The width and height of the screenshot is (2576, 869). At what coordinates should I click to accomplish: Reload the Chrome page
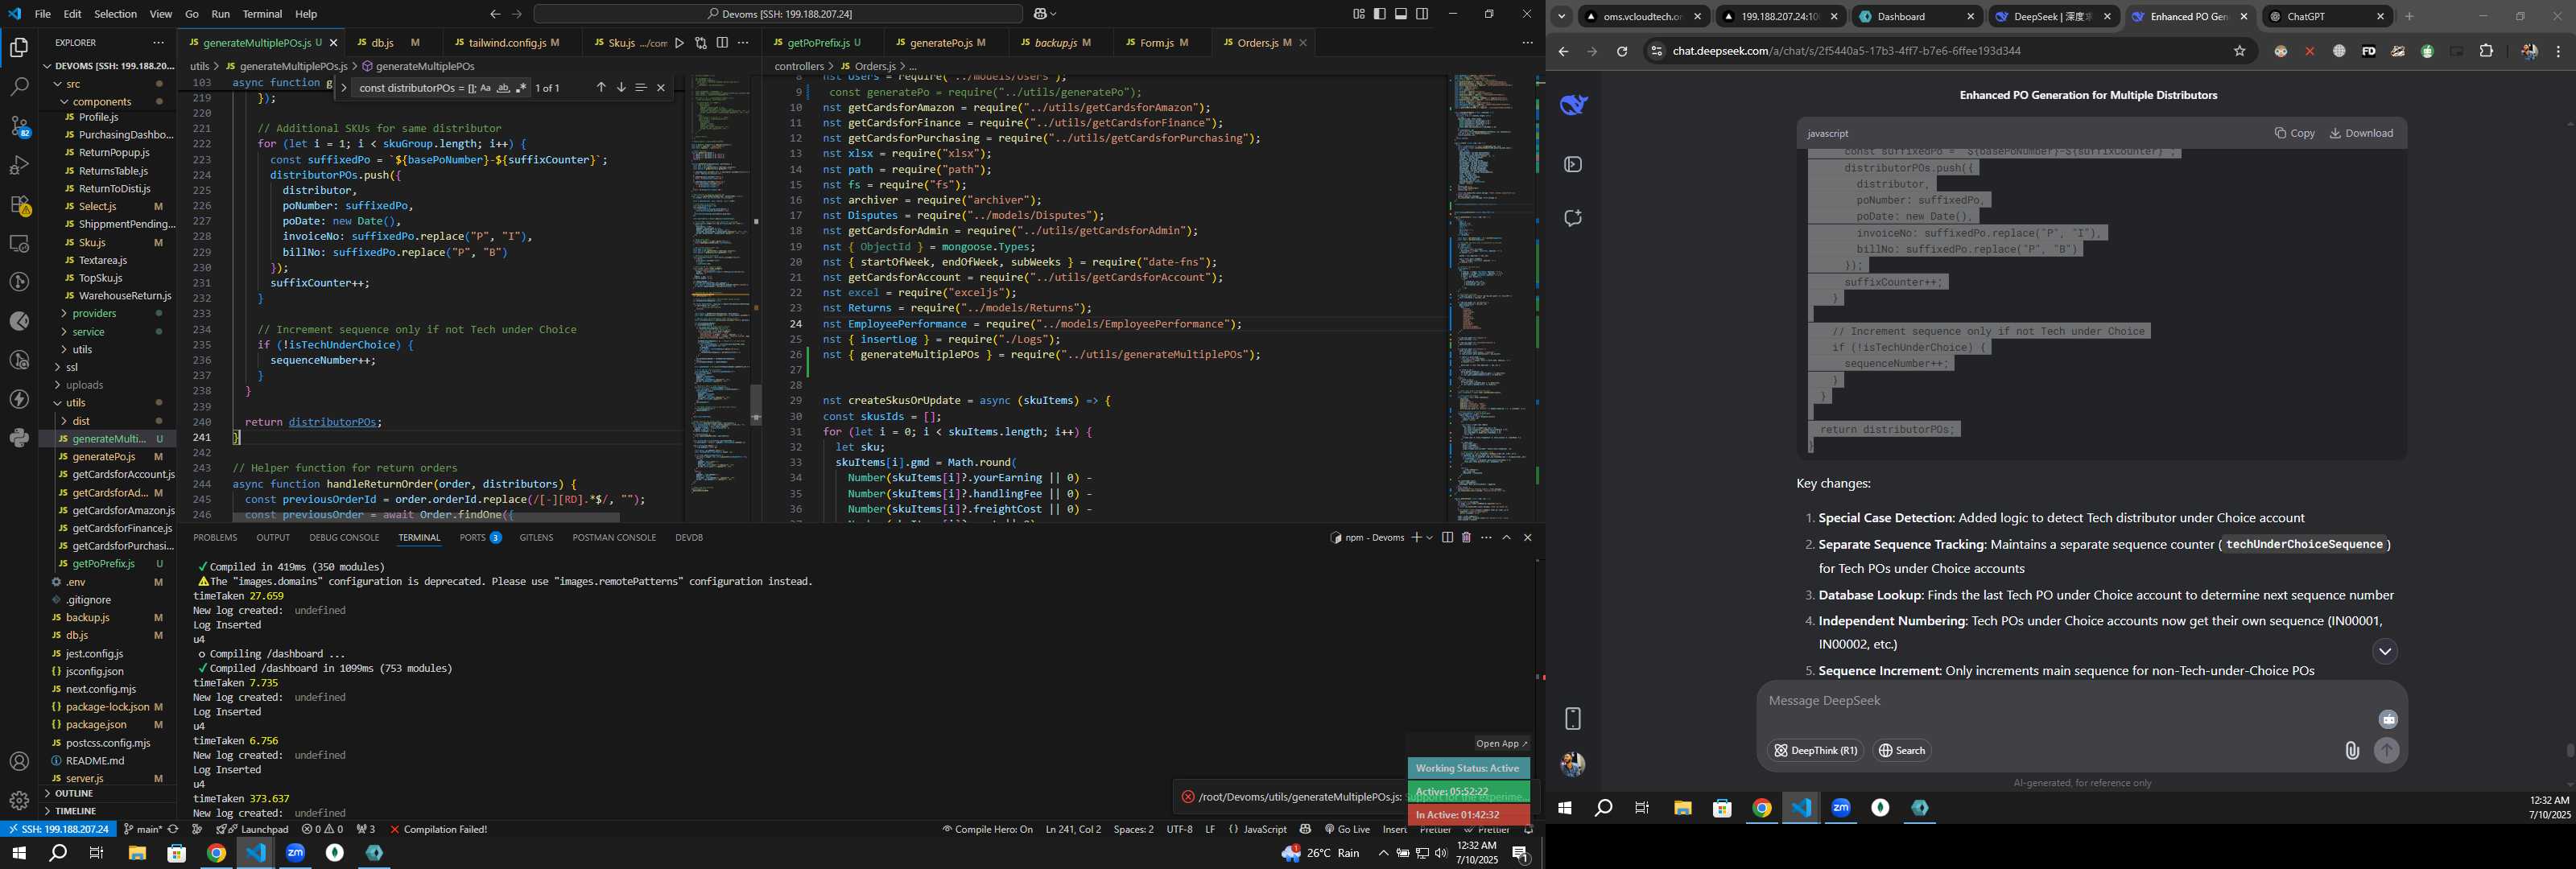[1622, 51]
